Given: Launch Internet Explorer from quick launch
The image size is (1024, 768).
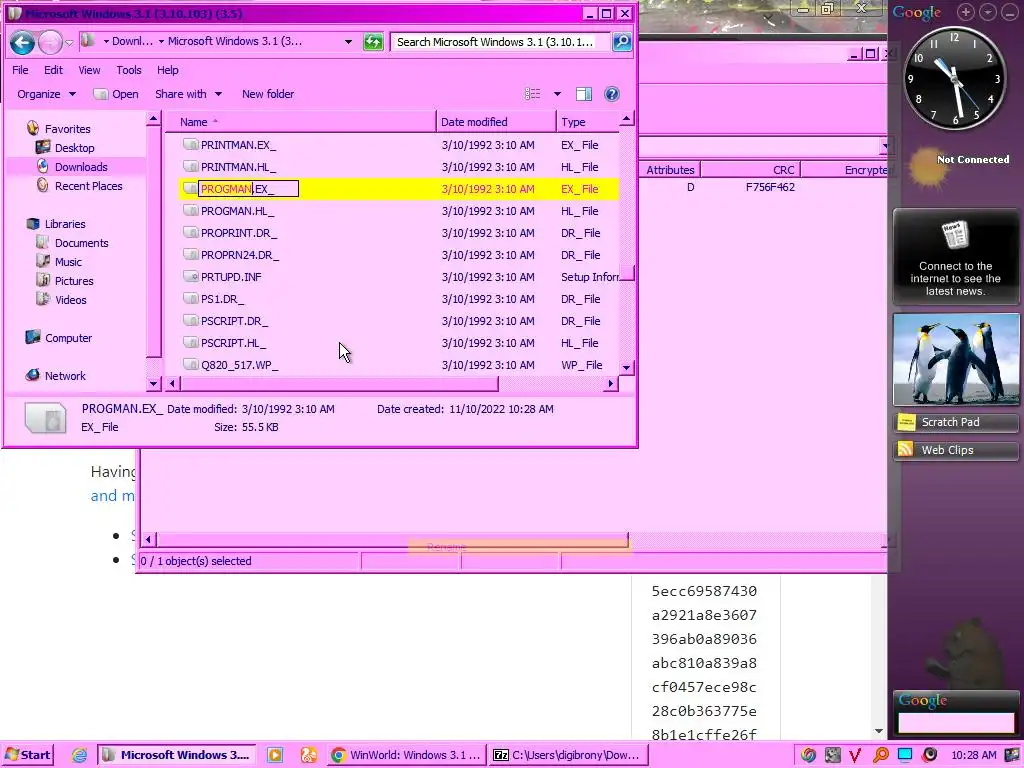Looking at the screenshot, I should coord(79,756).
